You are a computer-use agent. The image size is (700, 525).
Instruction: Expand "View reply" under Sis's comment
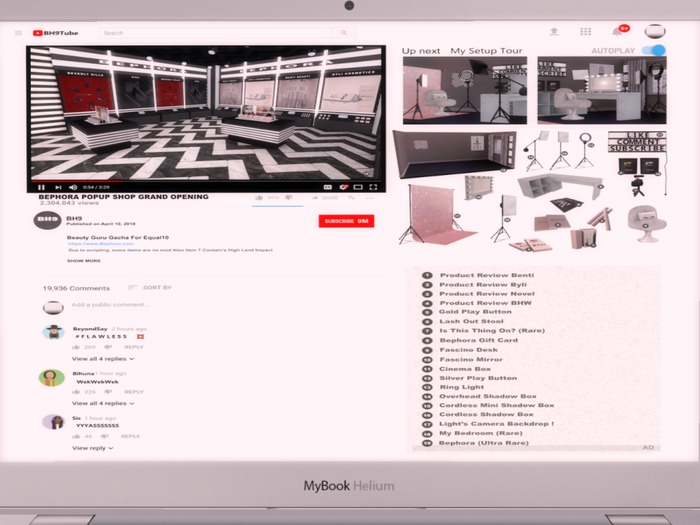[x=92, y=448]
